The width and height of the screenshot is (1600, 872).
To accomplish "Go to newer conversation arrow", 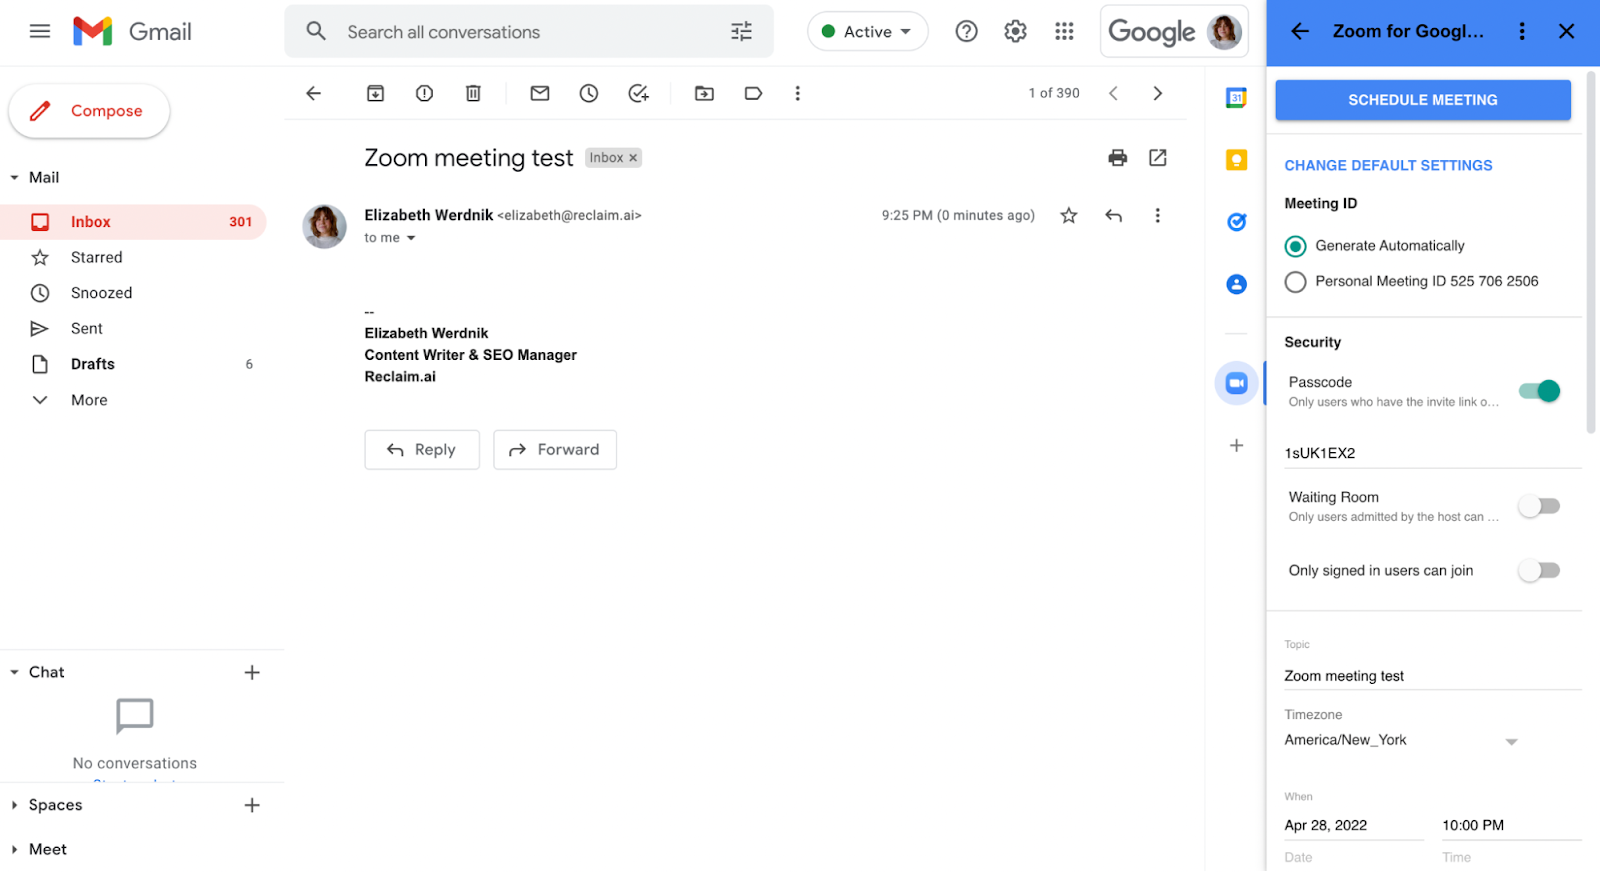I will pos(1113,93).
